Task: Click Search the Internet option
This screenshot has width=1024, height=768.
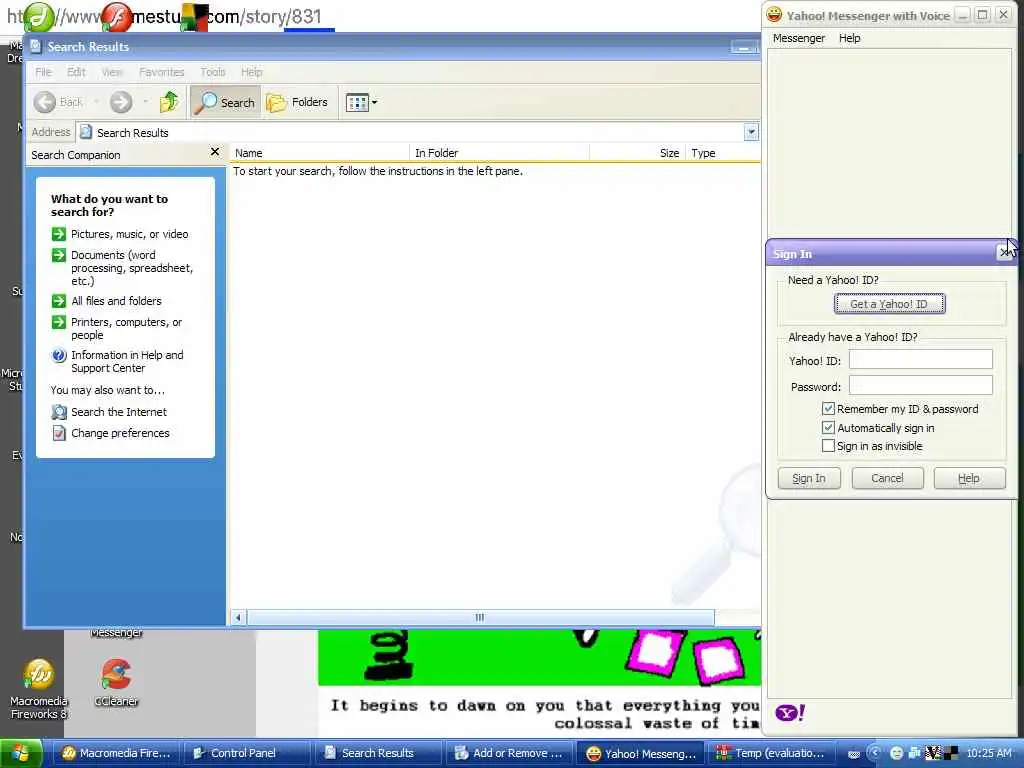Action: [119, 412]
